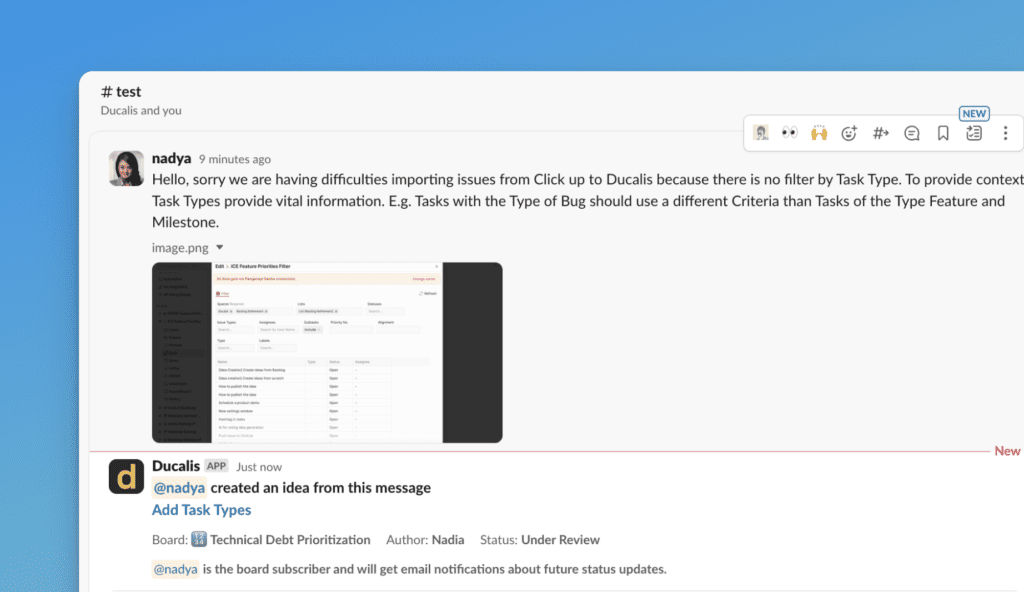
Task: Open the #test channel header details
Action: pos(121,92)
